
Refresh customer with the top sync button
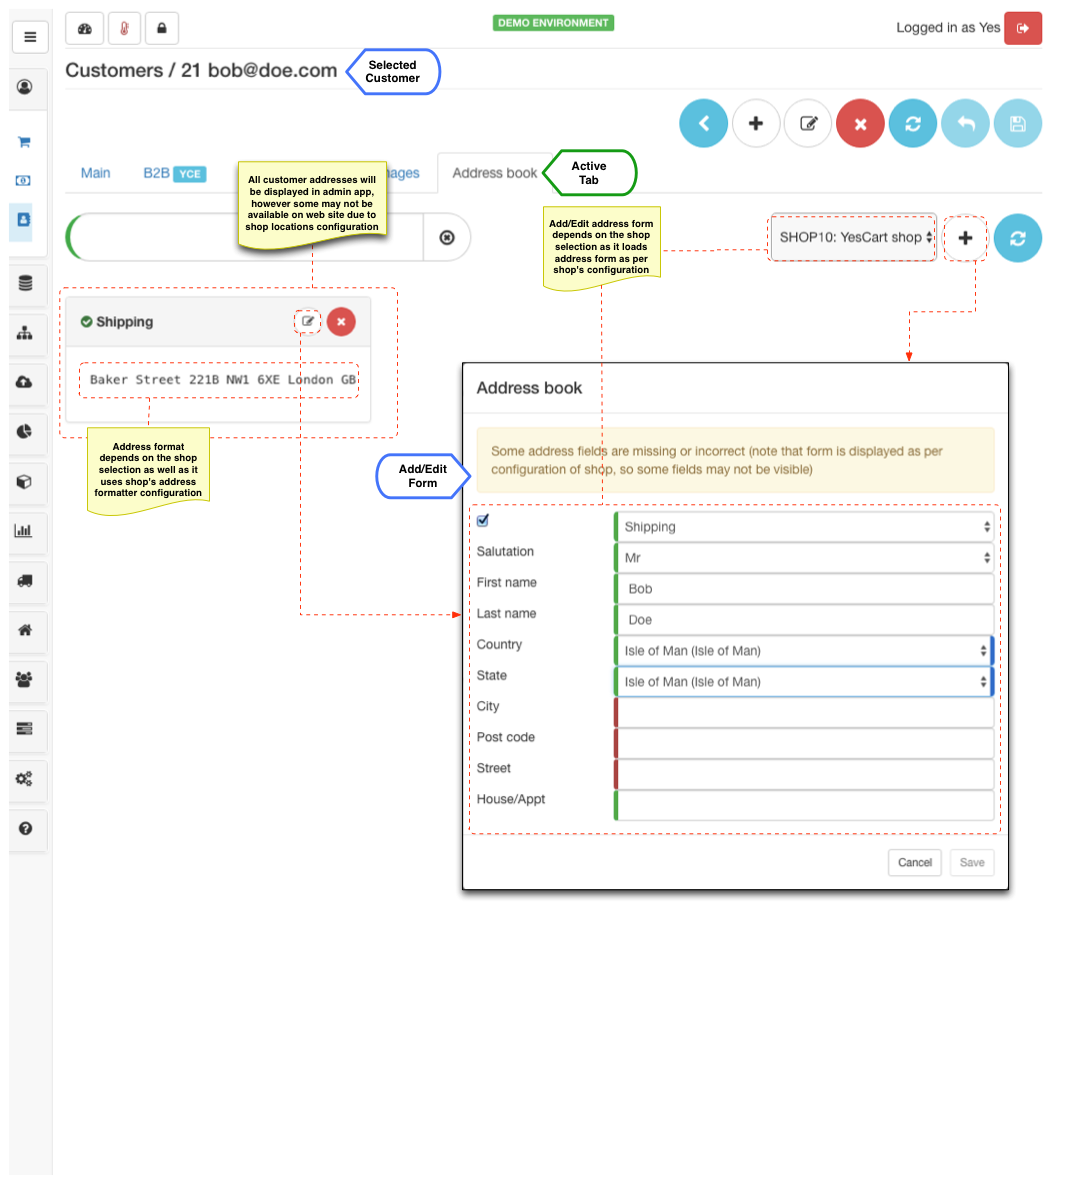(x=912, y=123)
